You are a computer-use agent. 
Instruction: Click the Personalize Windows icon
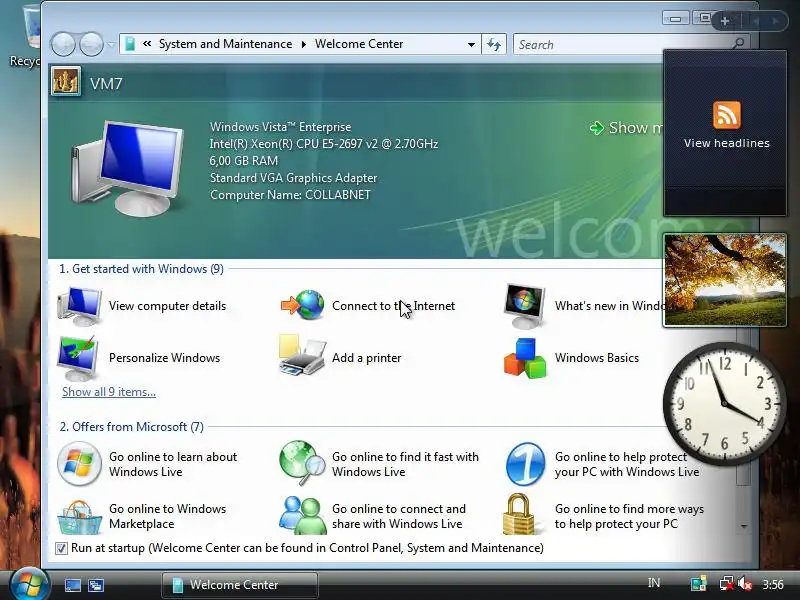point(78,358)
